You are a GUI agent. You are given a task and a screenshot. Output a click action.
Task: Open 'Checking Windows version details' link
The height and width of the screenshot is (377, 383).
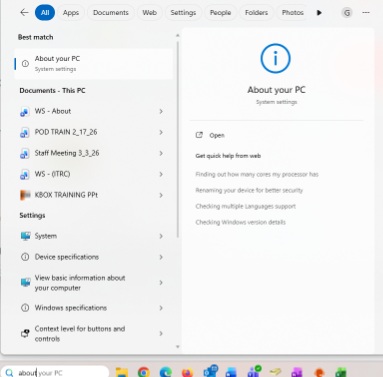tap(240, 222)
